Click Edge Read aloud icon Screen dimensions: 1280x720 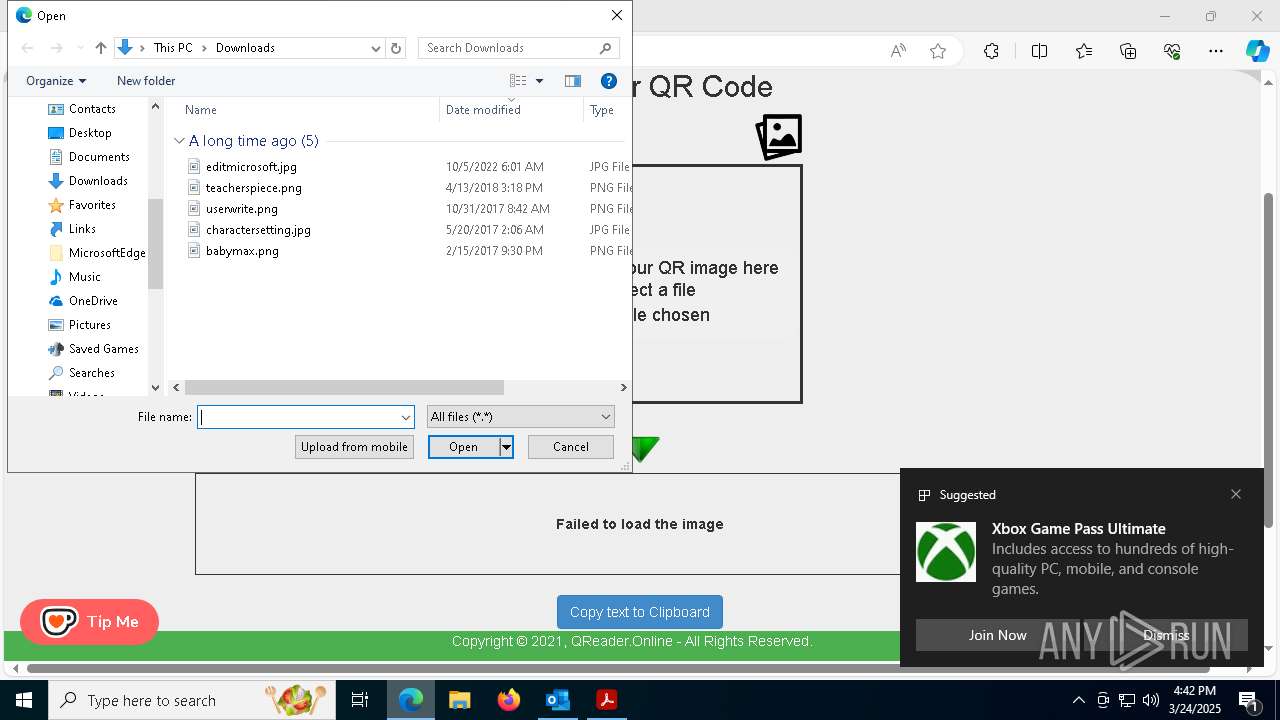pyautogui.click(x=898, y=51)
